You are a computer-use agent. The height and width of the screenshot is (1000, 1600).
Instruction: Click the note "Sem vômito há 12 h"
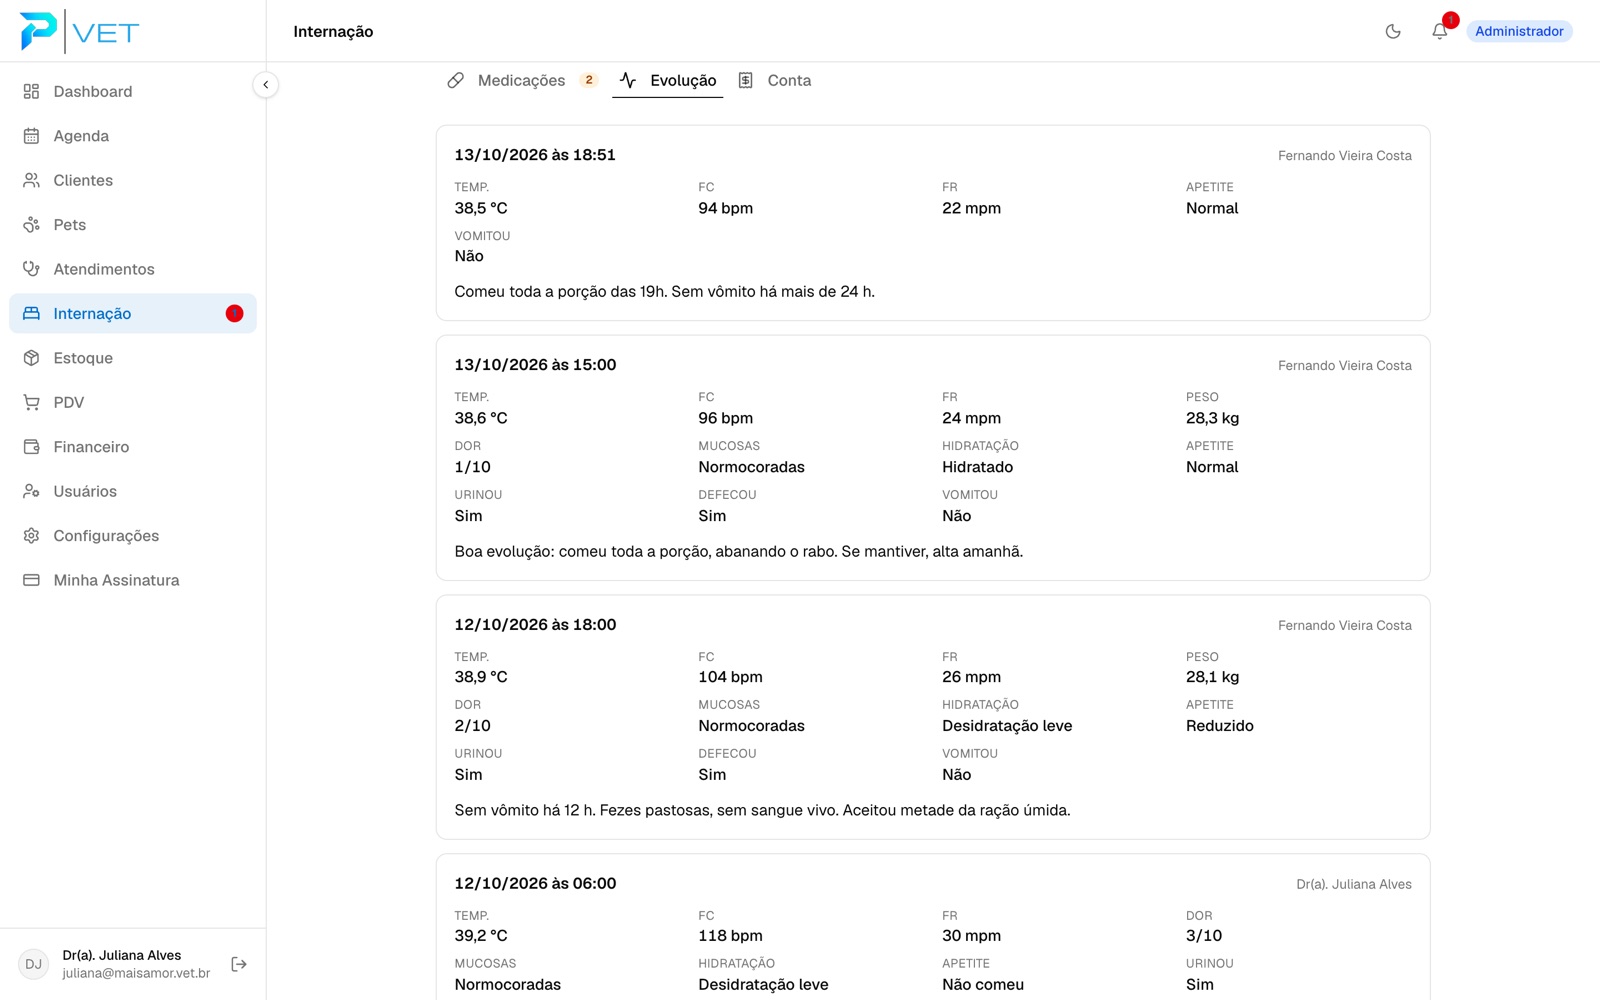pyautogui.click(x=762, y=811)
